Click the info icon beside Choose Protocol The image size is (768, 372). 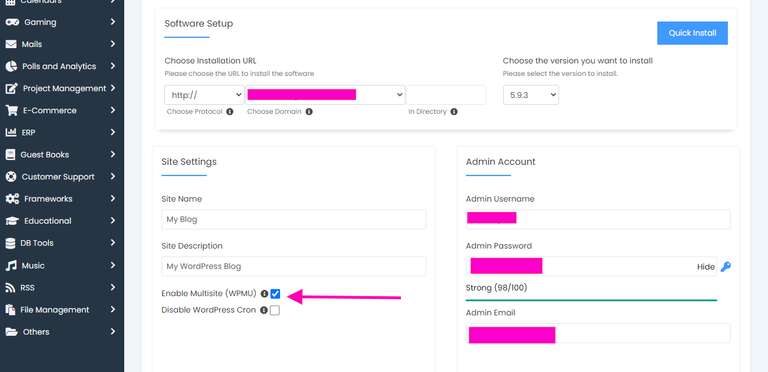[x=230, y=112]
